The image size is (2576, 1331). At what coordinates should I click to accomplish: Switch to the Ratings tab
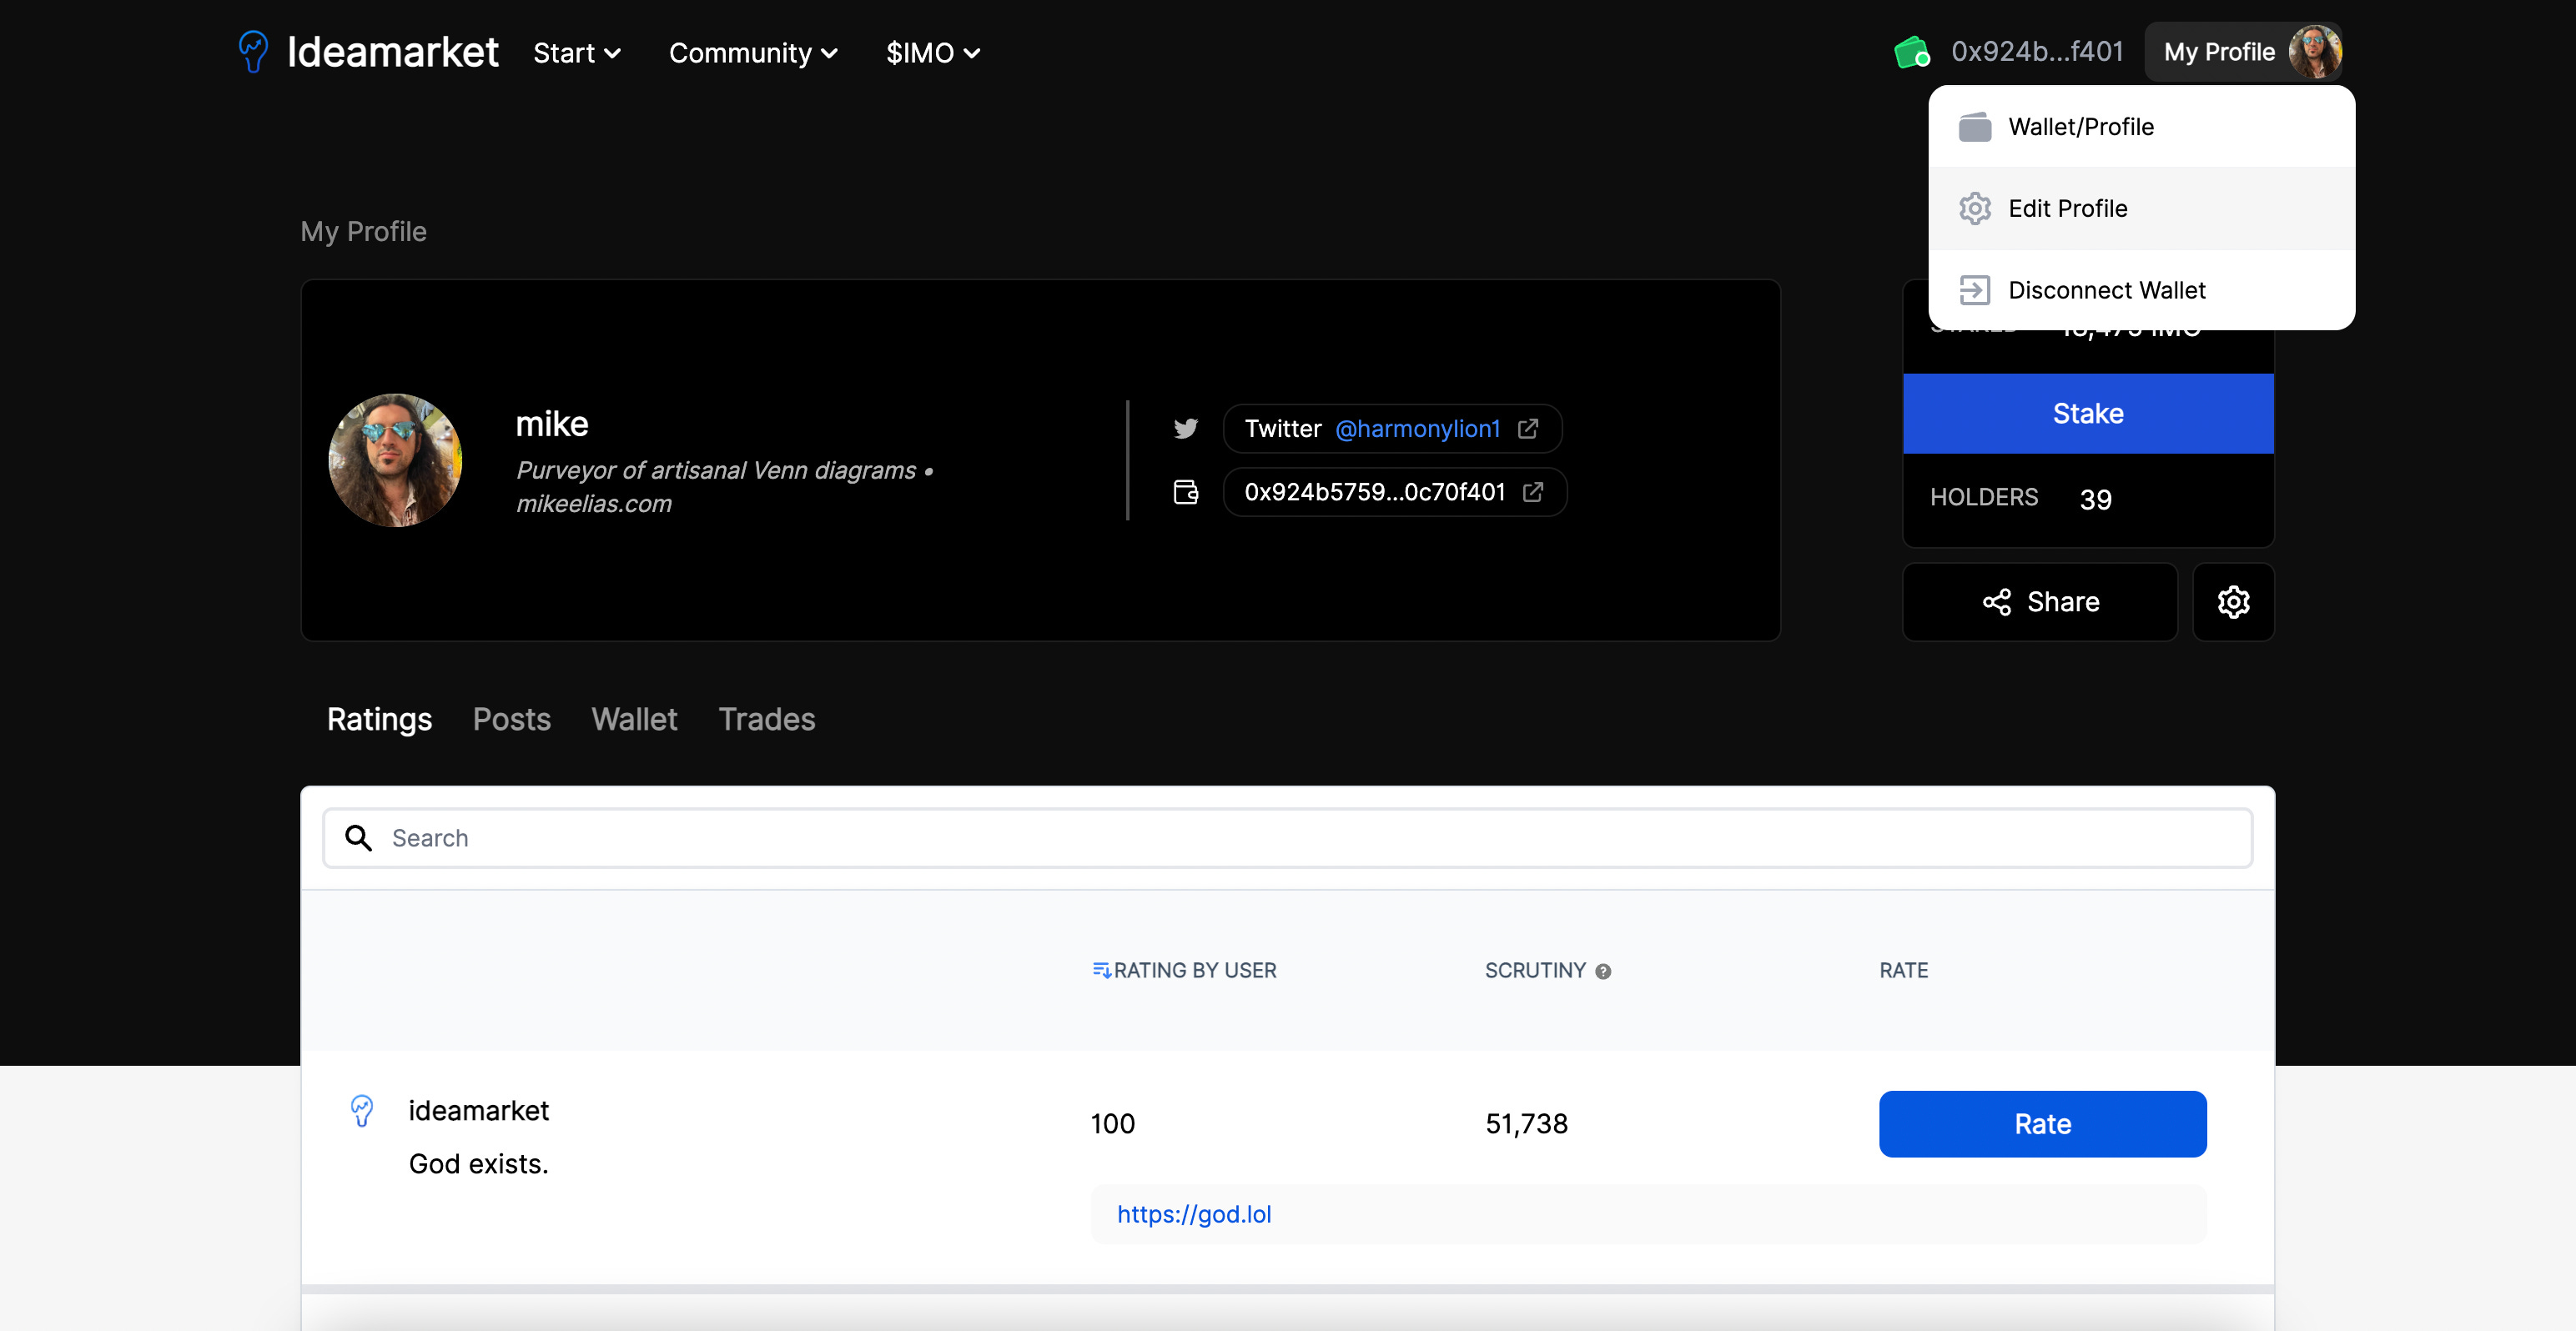click(x=380, y=719)
